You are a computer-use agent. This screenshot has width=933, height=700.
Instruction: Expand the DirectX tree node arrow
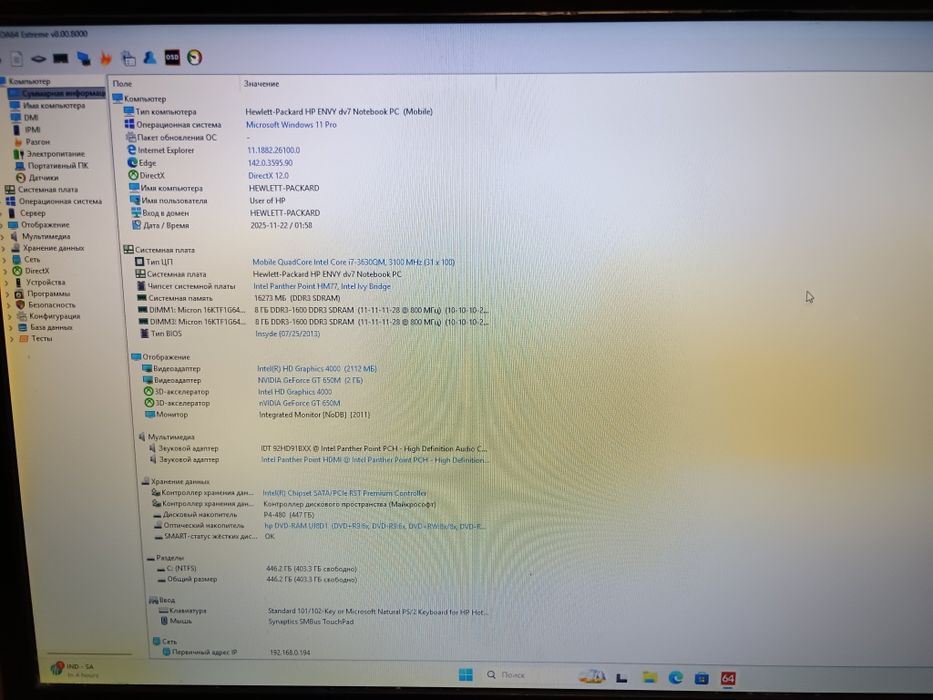click(5, 271)
